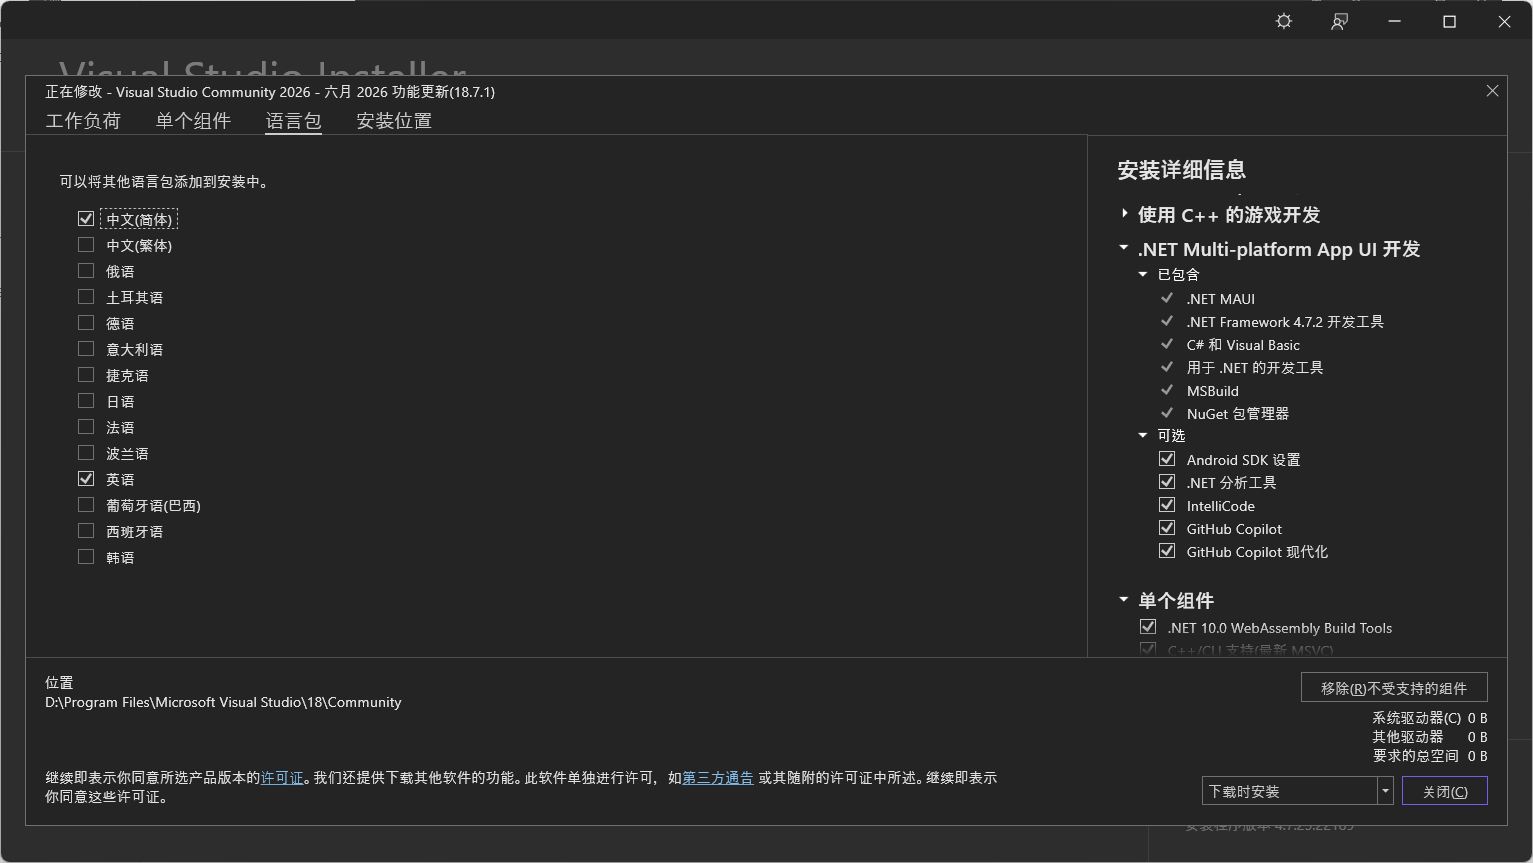Enable the 俄语 language pack
Image resolution: width=1533 pixels, height=863 pixels.
(86, 271)
